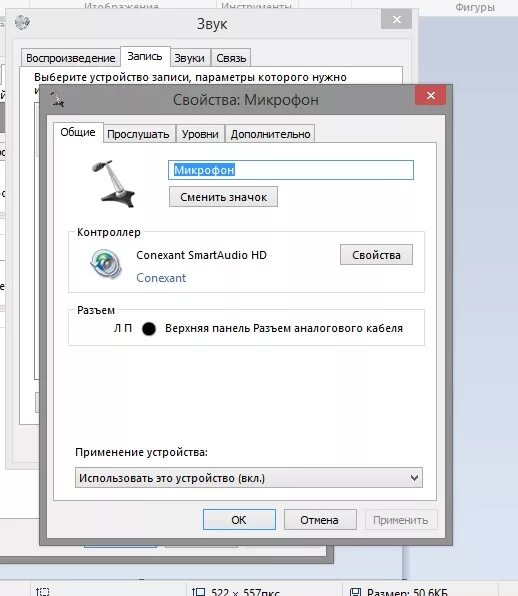Image resolution: width=518 pixels, height=596 pixels.
Task: Click the Звук window speaker title icon
Action: tap(22, 22)
